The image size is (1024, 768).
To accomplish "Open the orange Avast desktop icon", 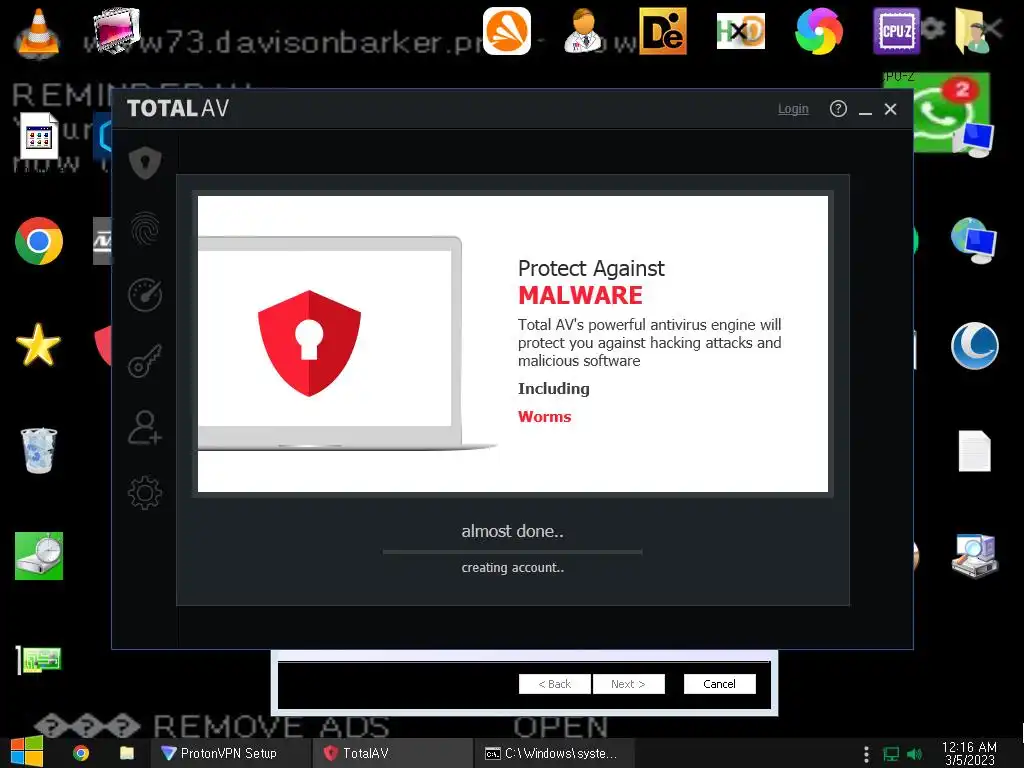I will (506, 31).
